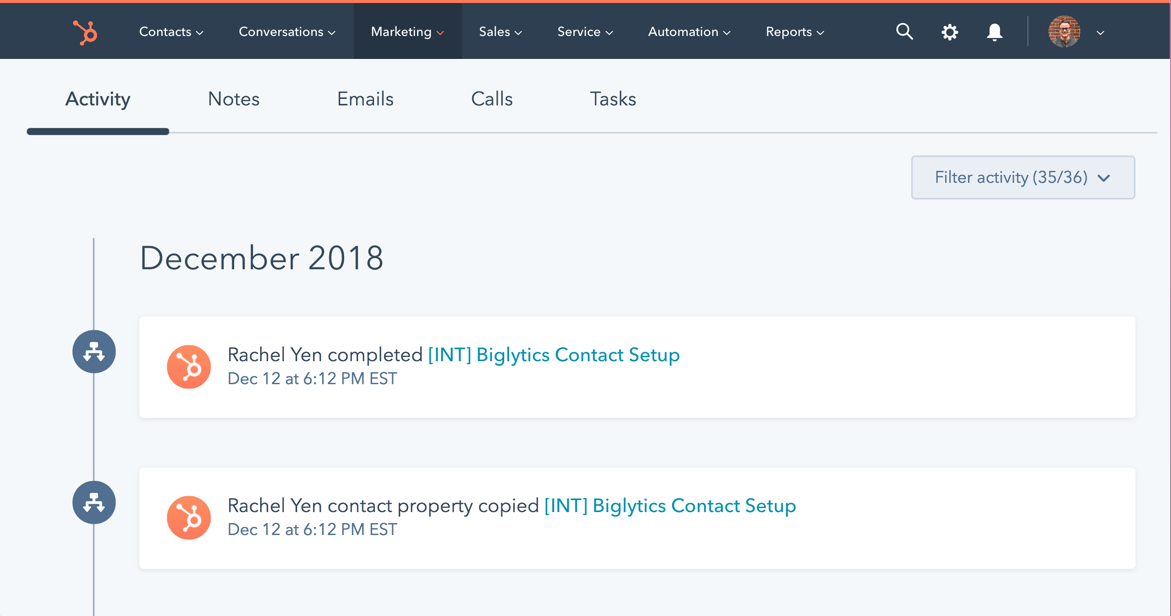Click HubSpot icon in the completed event card

click(189, 367)
